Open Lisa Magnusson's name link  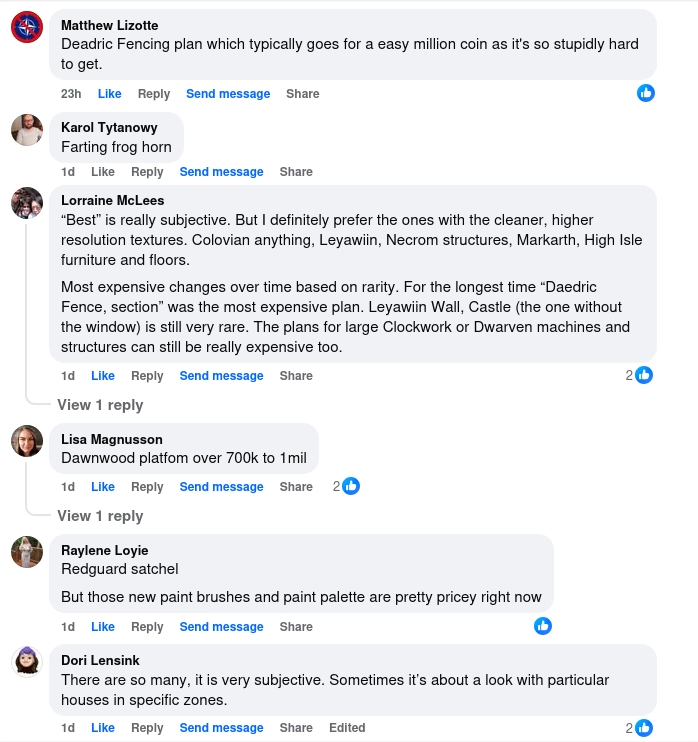pyautogui.click(x=111, y=439)
